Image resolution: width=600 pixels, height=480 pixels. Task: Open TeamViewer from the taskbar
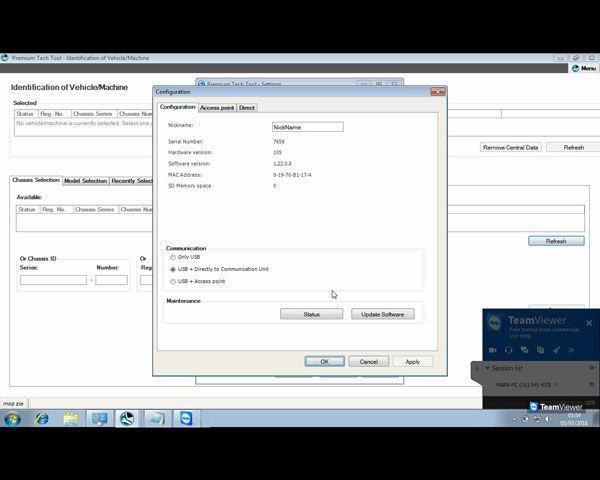coord(187,419)
